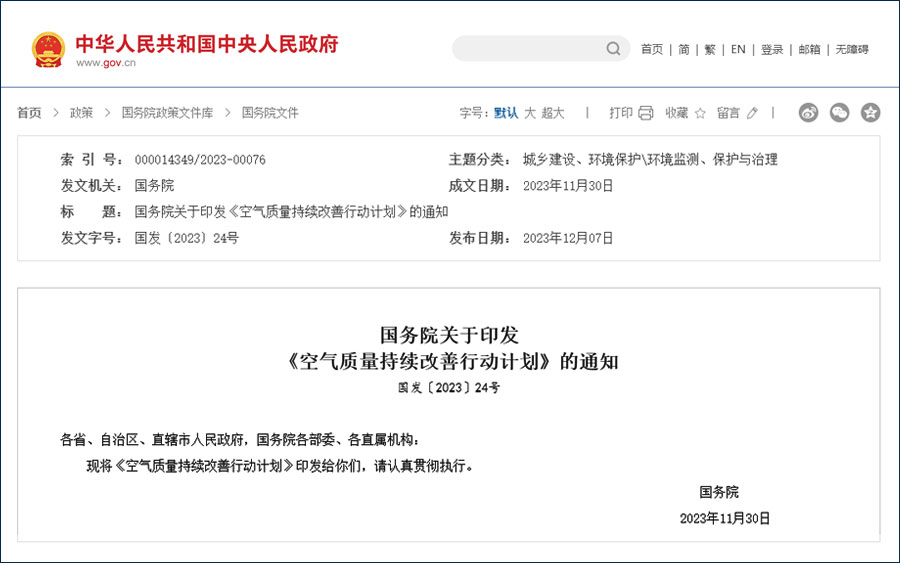
Task: Open the 邮箱 mailbox link
Action: pyautogui.click(x=809, y=49)
